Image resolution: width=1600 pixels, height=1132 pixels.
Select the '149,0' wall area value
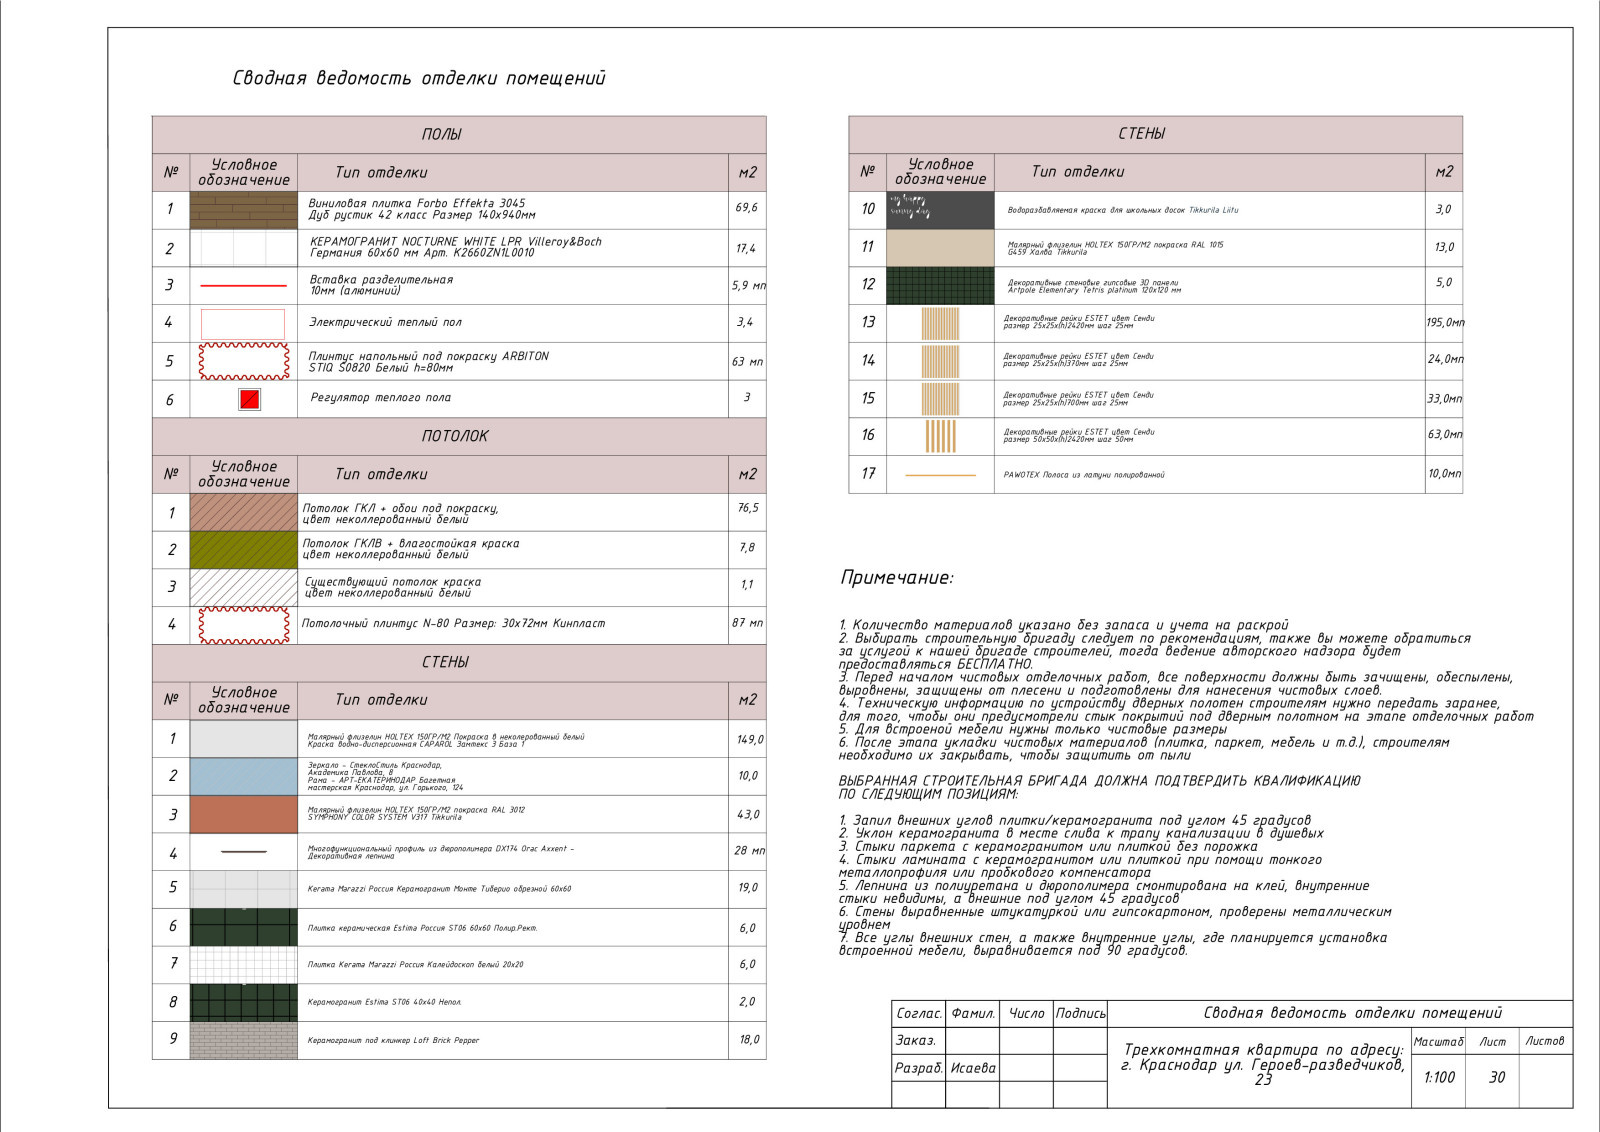(749, 740)
